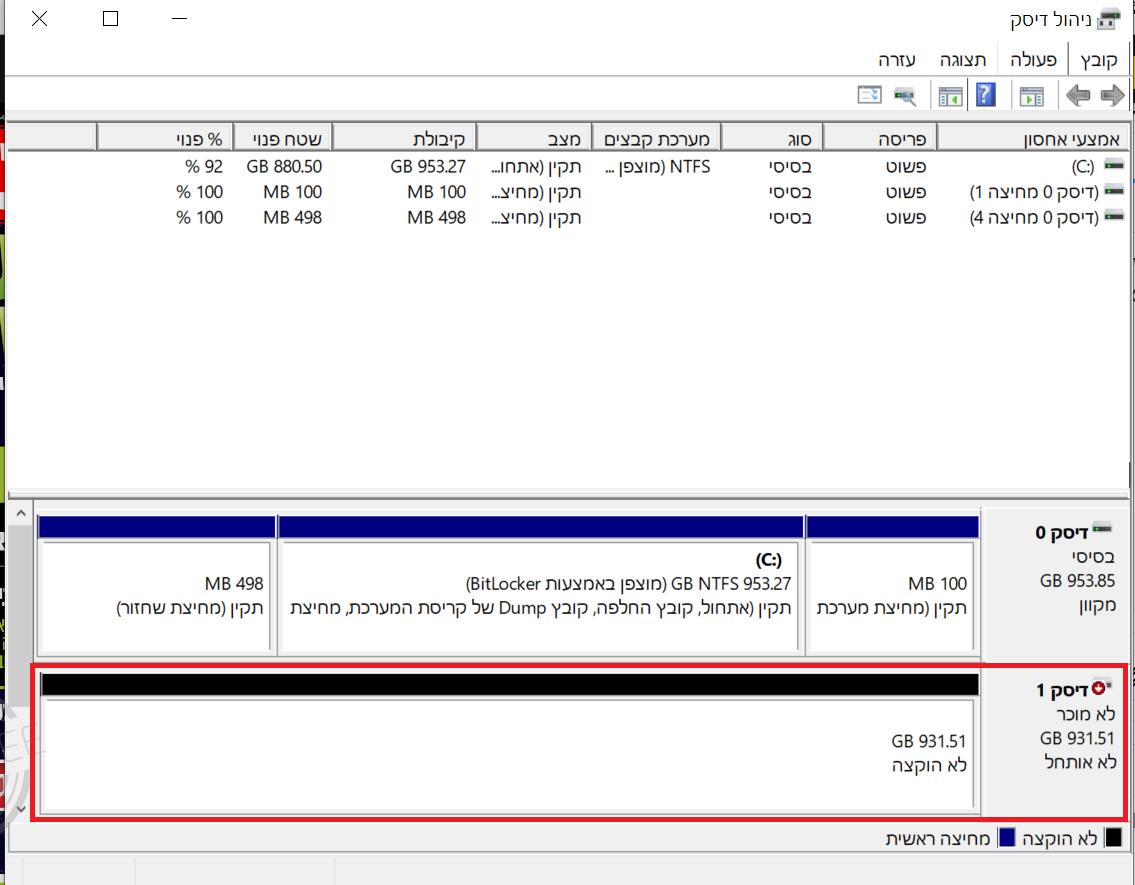This screenshot has height=885, width=1135.
Task: Select the (דיסק 0 מחיצה 4) row
Action: 568,217
